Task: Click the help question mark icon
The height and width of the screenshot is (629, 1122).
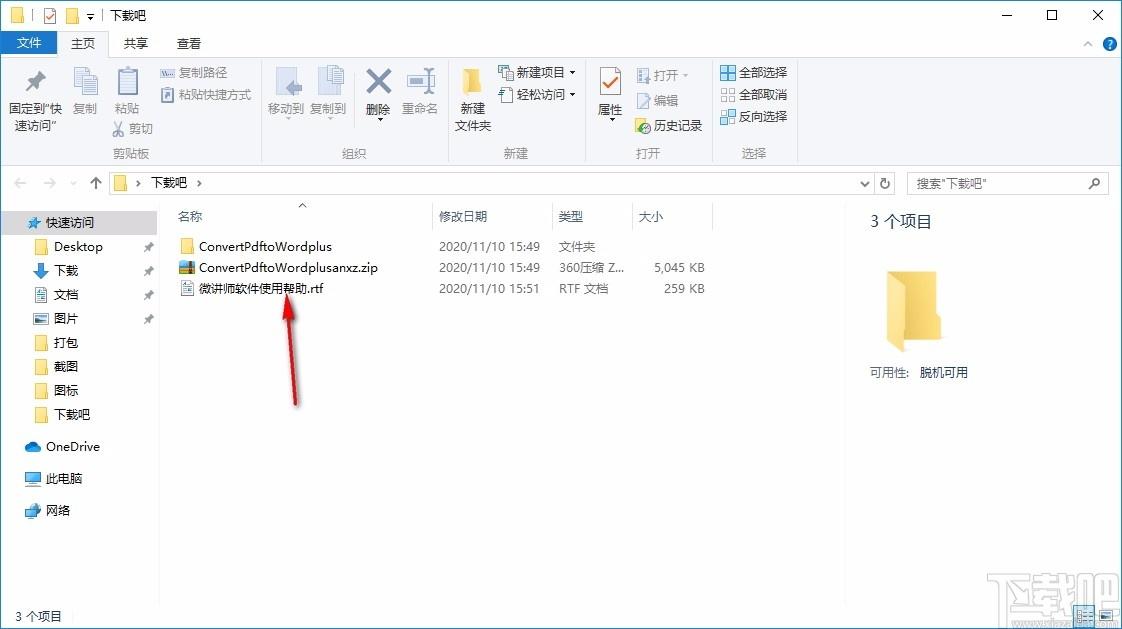Action: pyautogui.click(x=1109, y=44)
